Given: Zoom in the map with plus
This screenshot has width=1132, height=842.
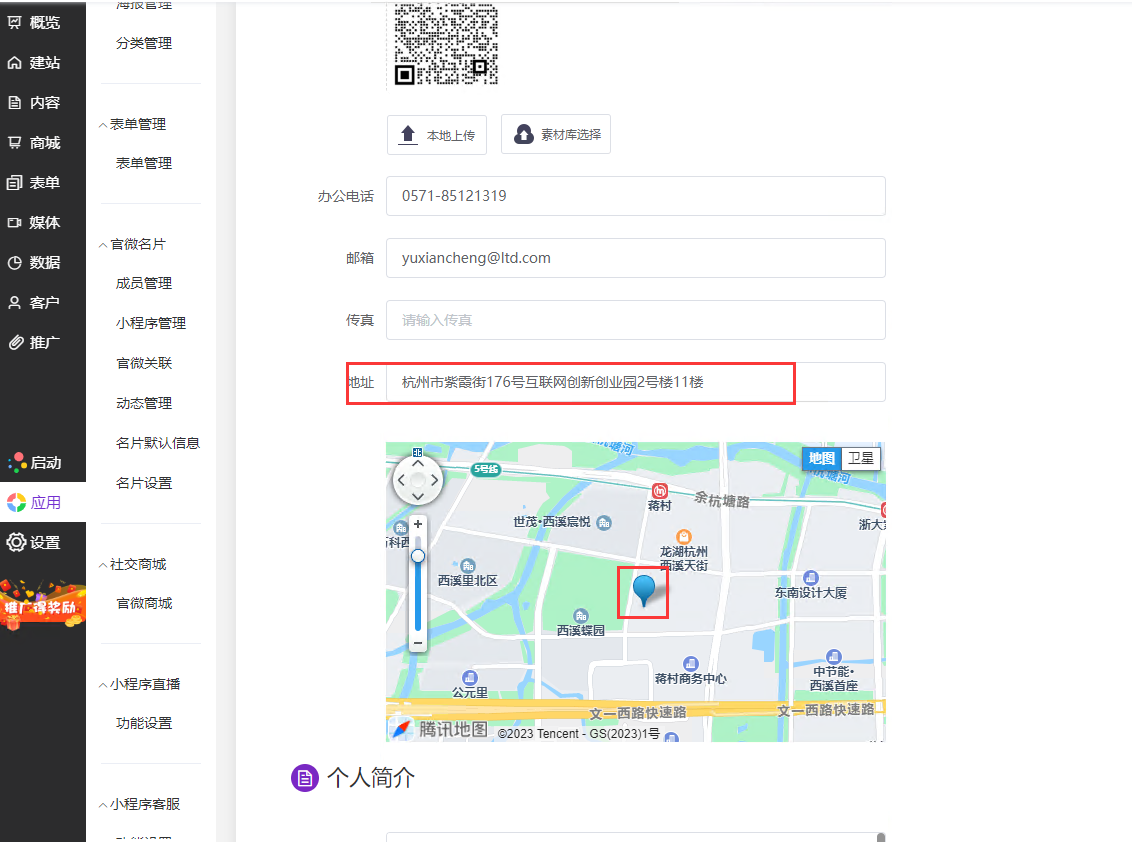Looking at the screenshot, I should [417, 524].
